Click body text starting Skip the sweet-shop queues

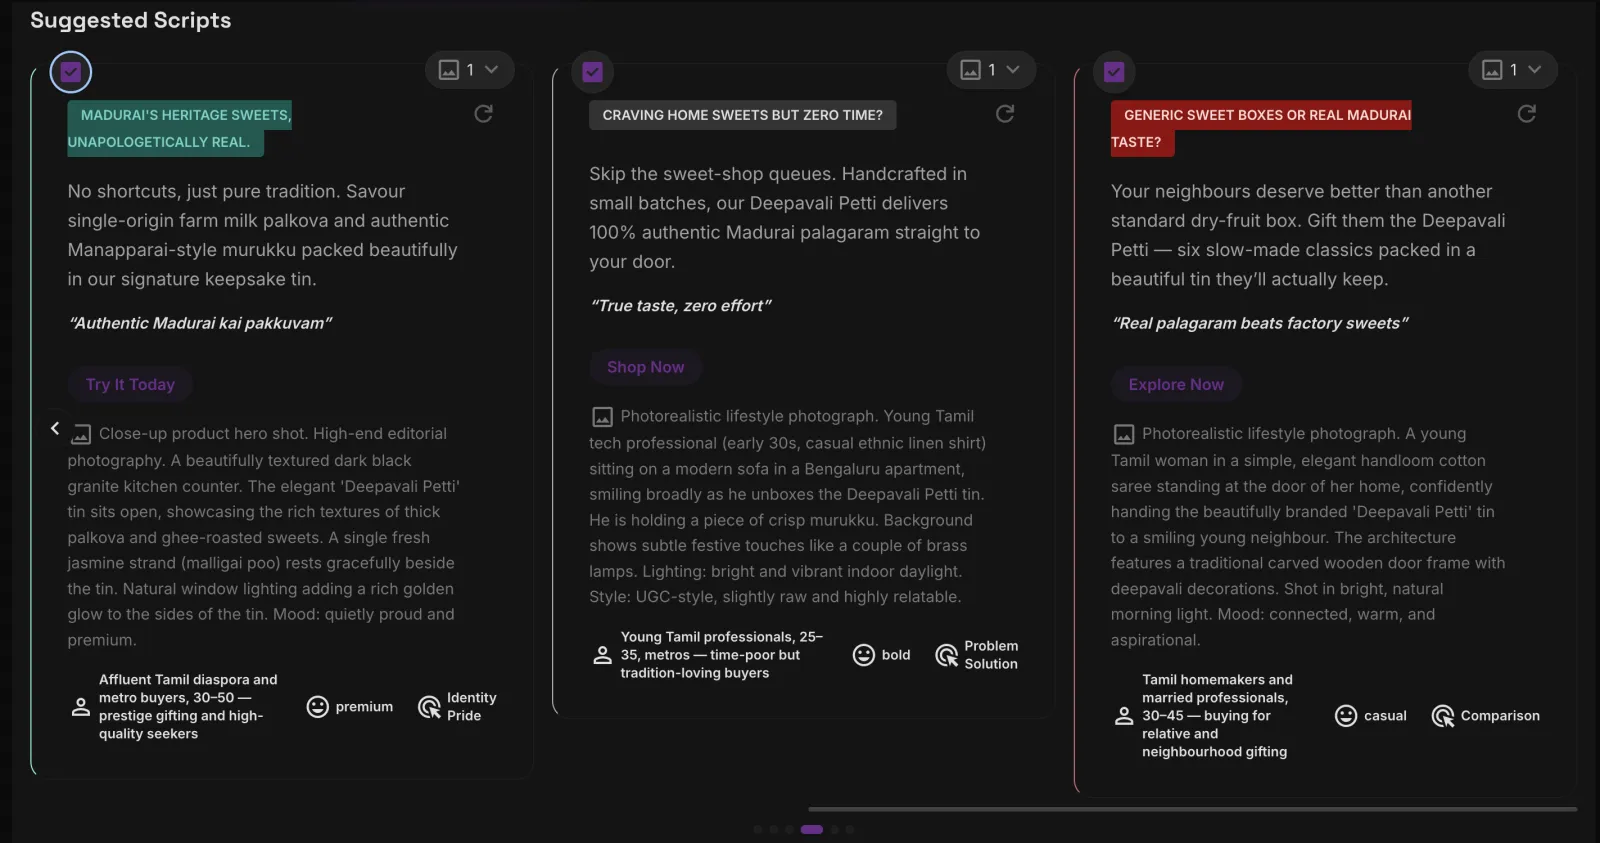[x=785, y=218]
